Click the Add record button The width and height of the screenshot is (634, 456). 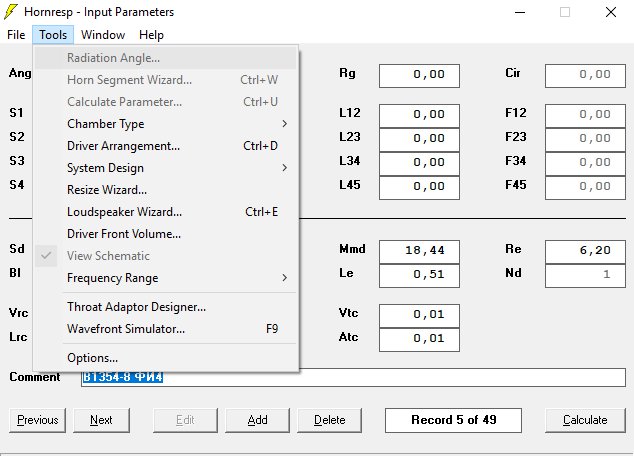pos(258,420)
